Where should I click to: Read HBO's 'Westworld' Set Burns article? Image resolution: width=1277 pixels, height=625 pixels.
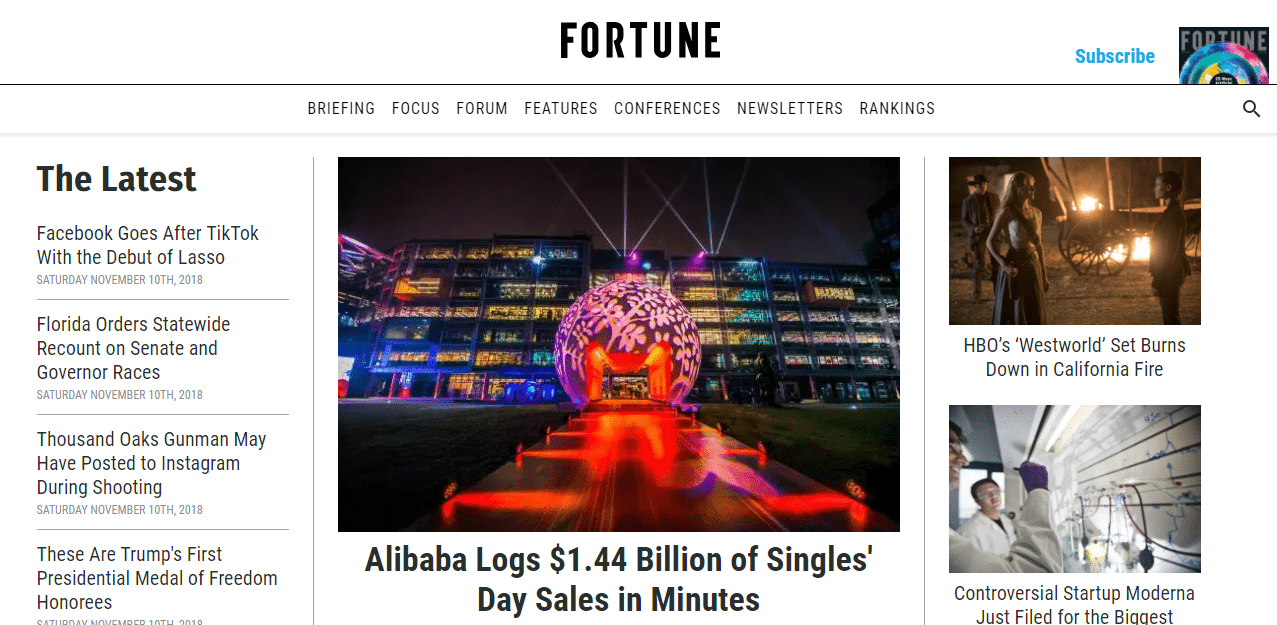tap(1074, 357)
